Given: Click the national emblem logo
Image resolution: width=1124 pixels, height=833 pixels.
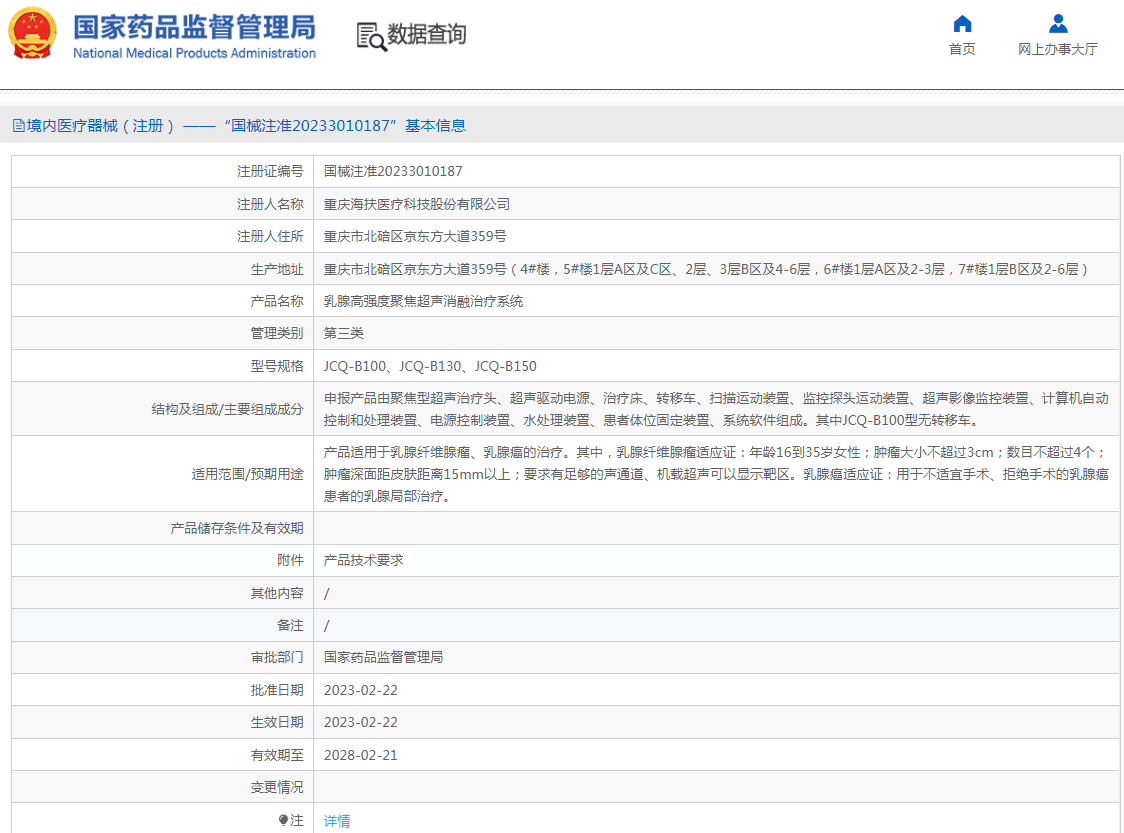Looking at the screenshot, I should (x=32, y=33).
